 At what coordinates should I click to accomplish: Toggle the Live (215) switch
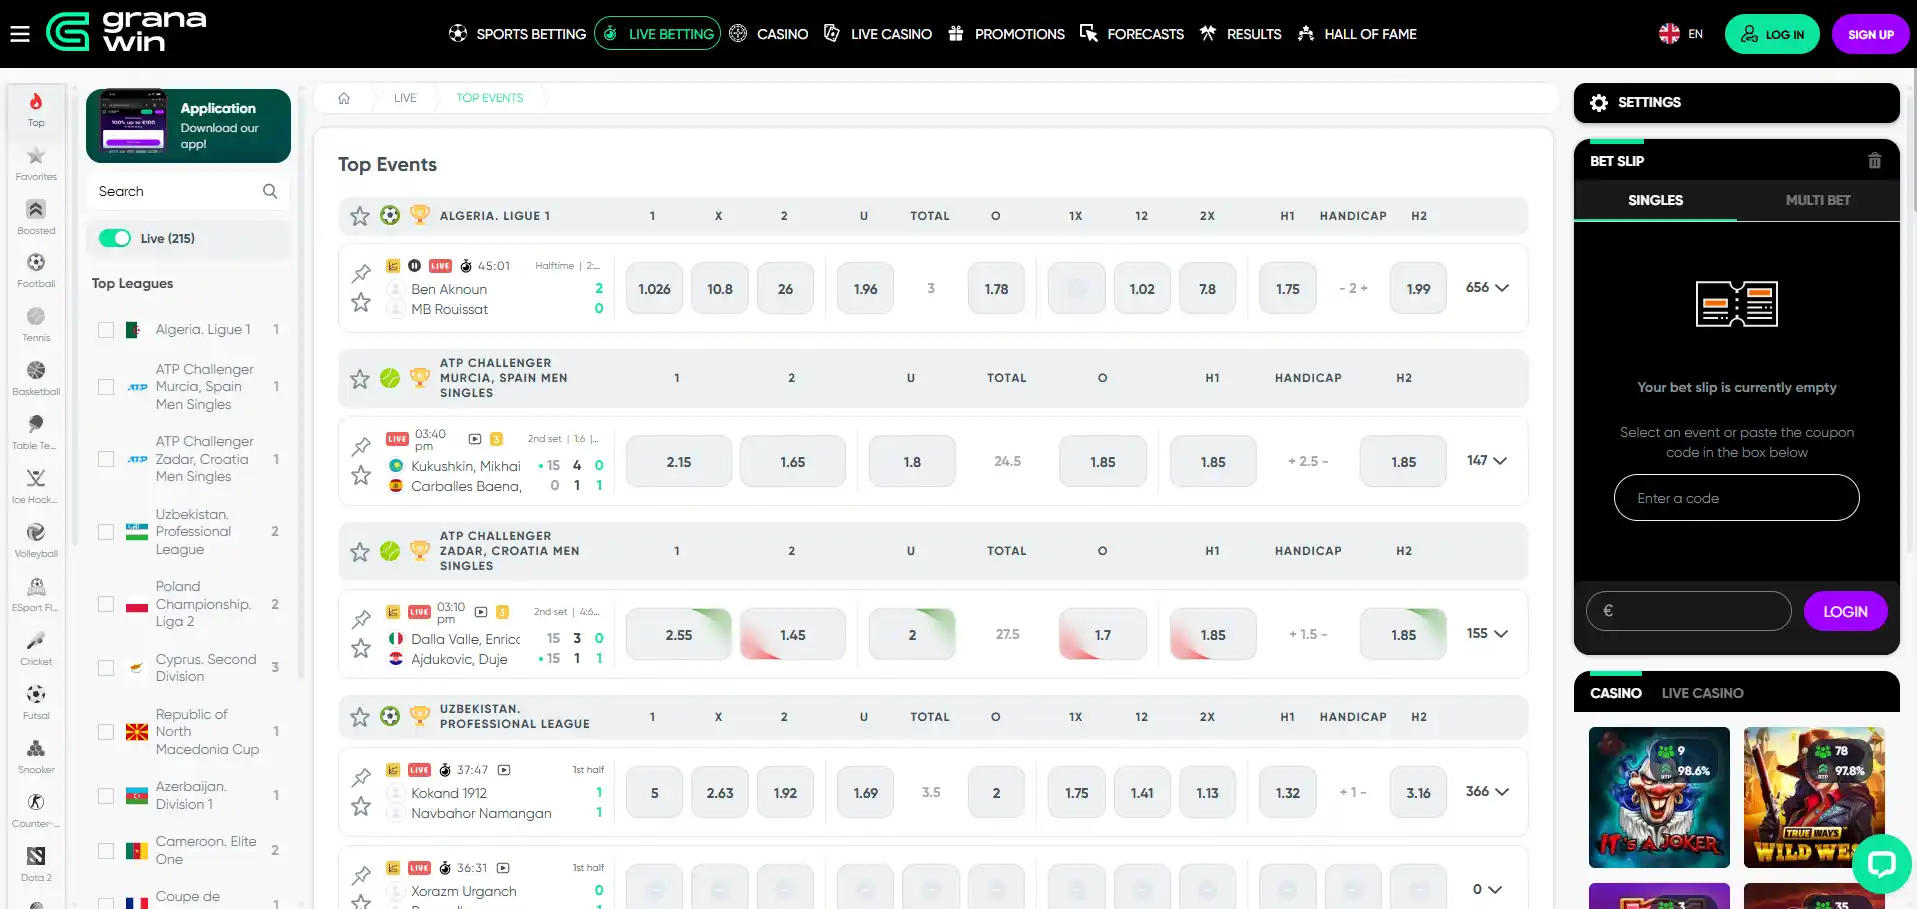(115, 238)
